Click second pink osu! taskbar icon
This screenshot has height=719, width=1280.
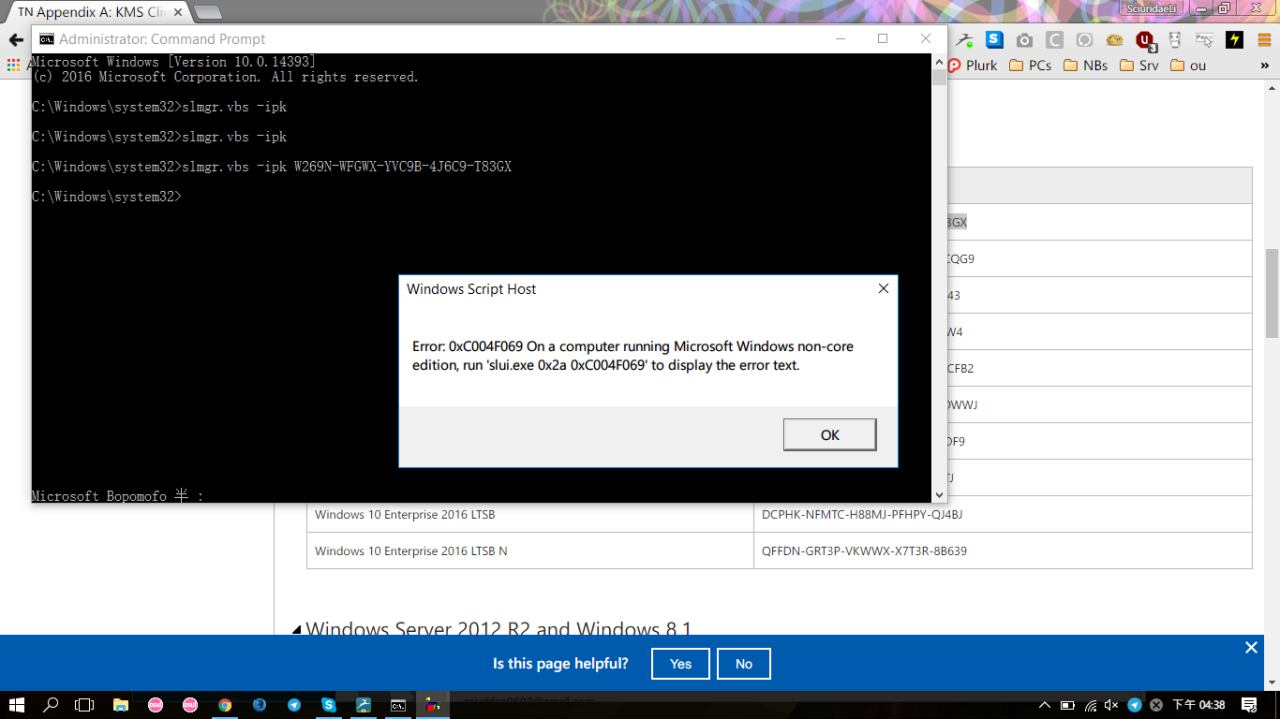click(190, 704)
